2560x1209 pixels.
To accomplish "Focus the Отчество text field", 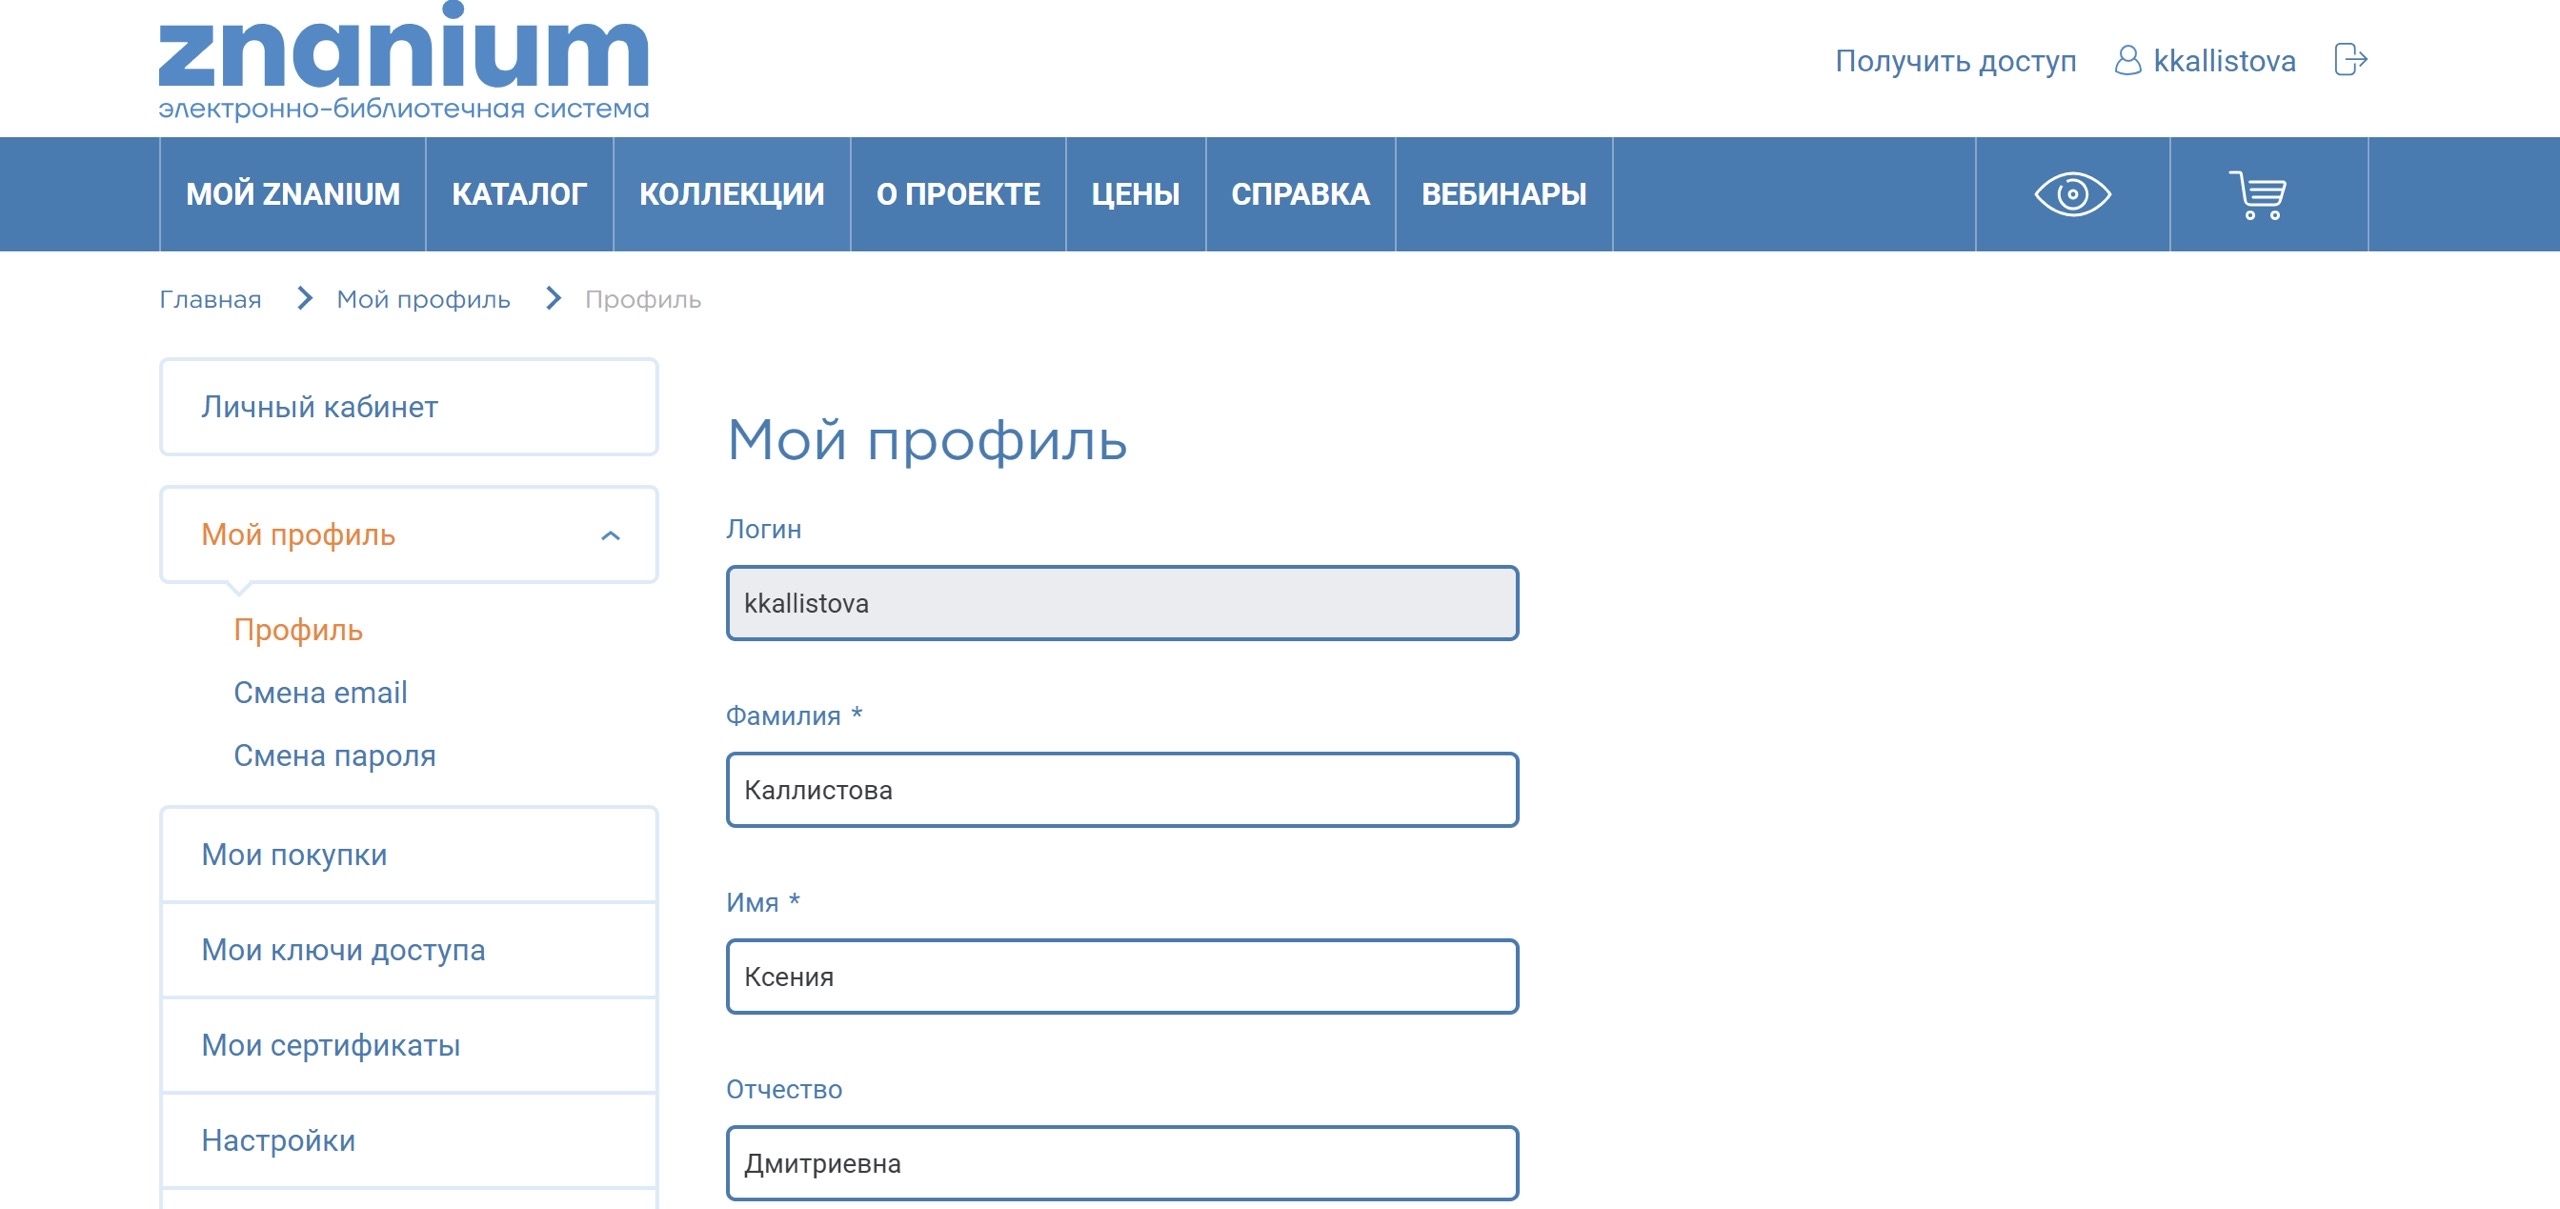I will pyautogui.click(x=1121, y=1162).
